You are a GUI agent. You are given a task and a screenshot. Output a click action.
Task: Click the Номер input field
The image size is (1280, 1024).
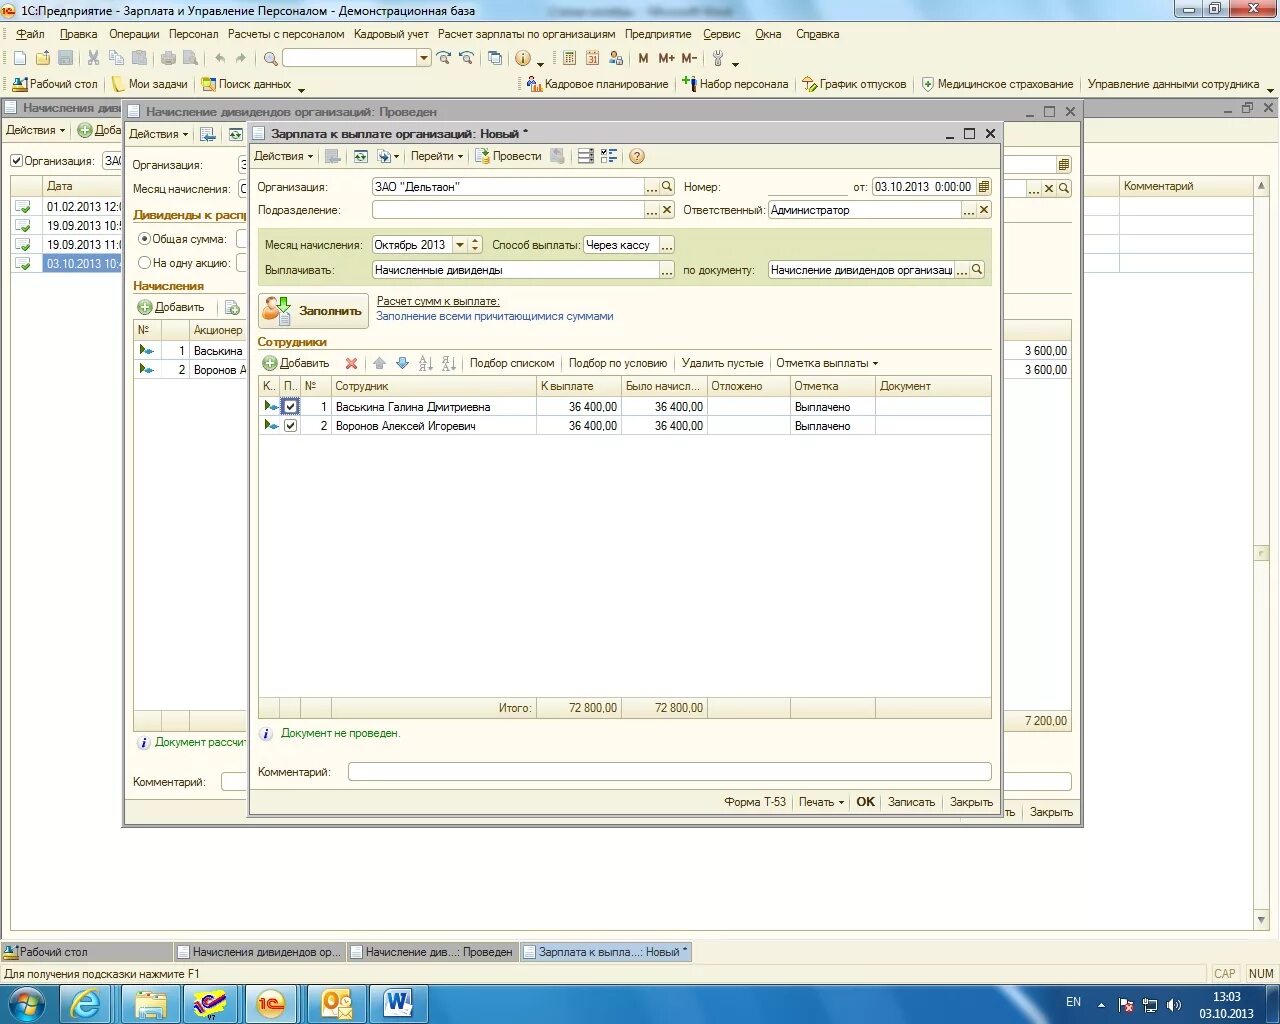806,187
